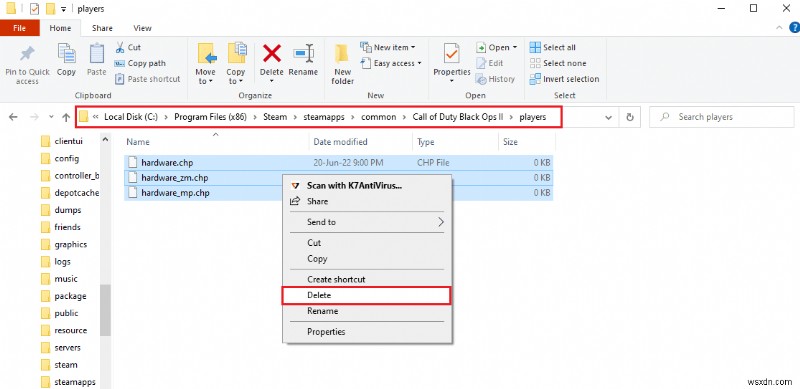Click Invert selection in ribbon
800x389 pixels.
pyautogui.click(x=564, y=79)
